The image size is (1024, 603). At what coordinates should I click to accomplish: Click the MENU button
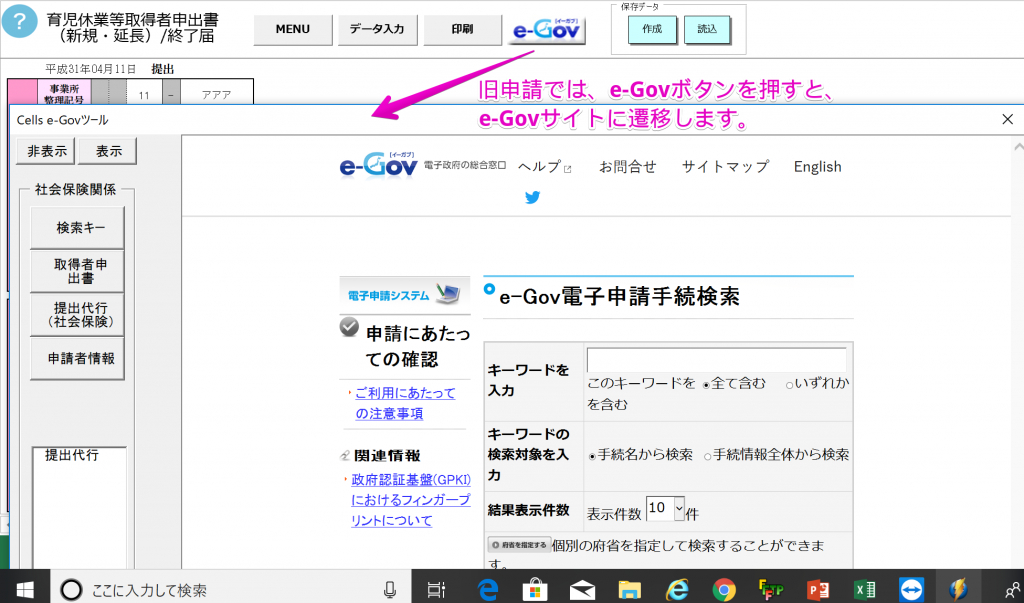point(293,29)
